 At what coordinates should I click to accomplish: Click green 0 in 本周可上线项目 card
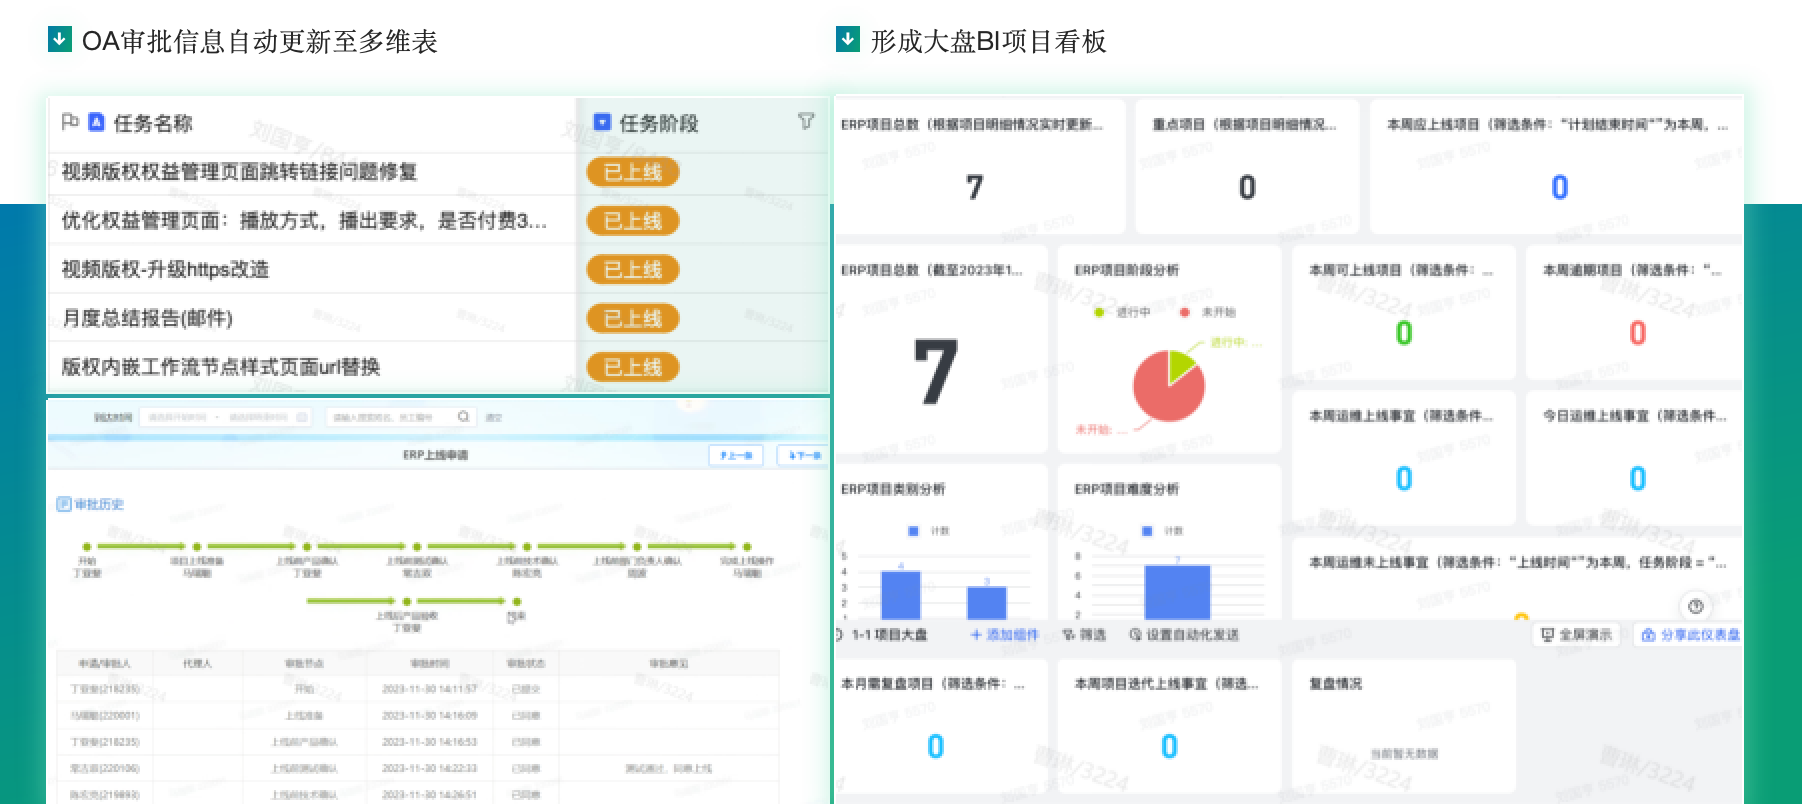[1404, 333]
